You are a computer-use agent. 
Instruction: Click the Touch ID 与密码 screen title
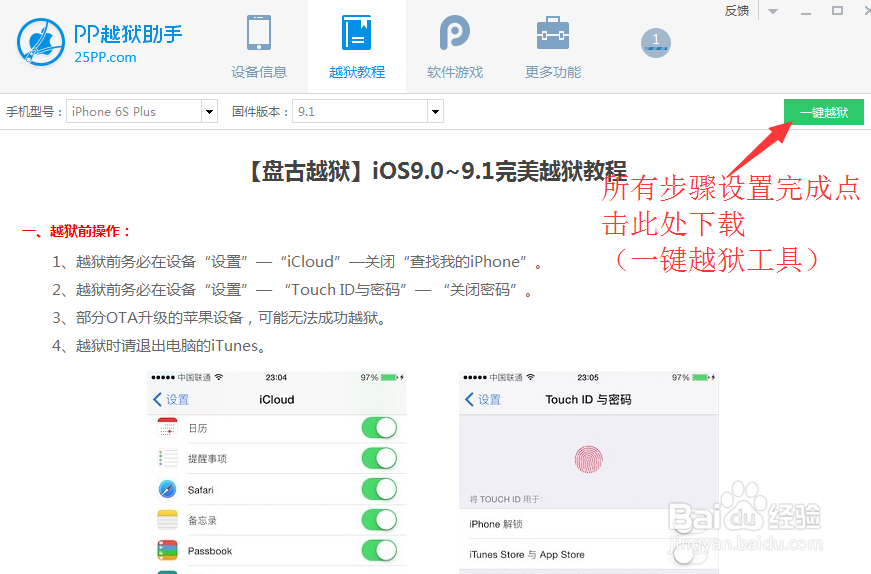[x=588, y=400]
